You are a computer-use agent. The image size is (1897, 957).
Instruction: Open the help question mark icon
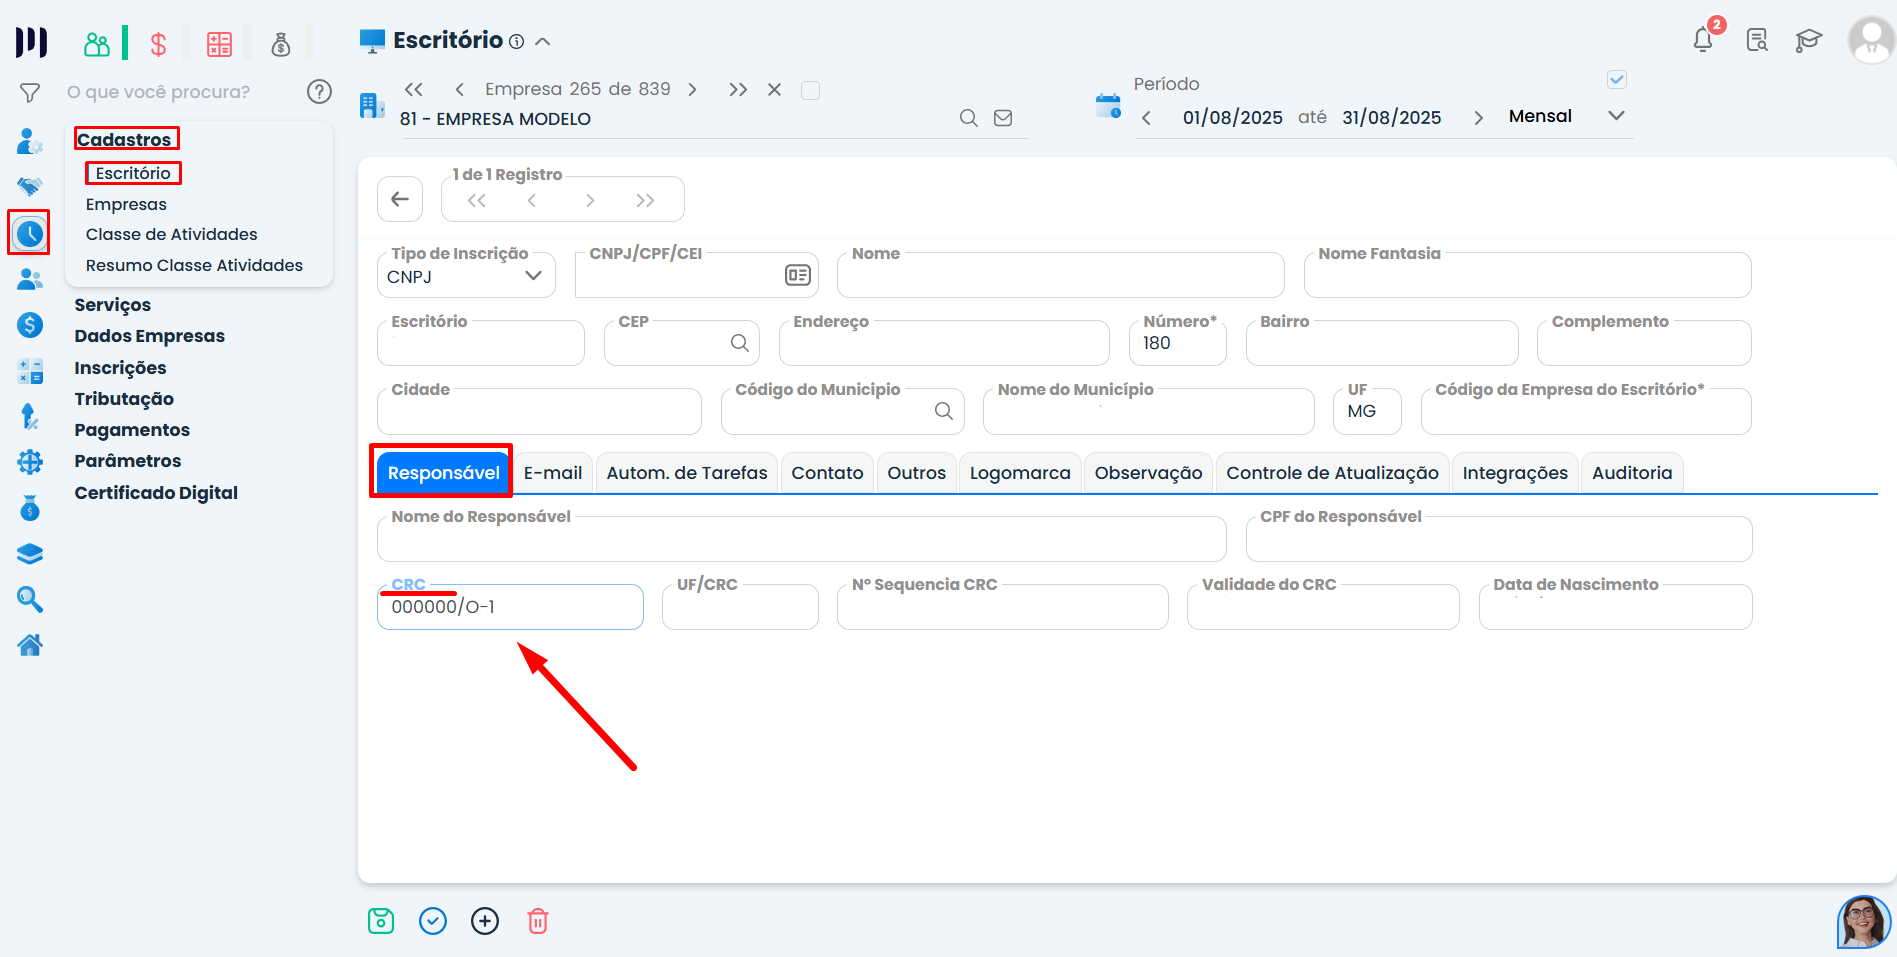pos(319,92)
